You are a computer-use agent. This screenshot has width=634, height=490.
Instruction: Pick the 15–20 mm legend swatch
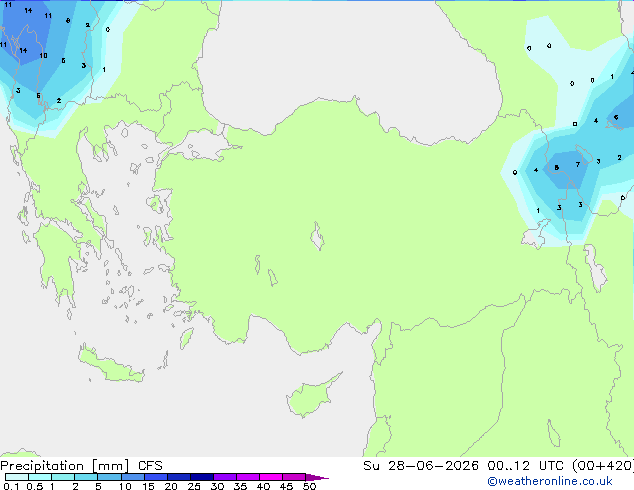[155, 477]
